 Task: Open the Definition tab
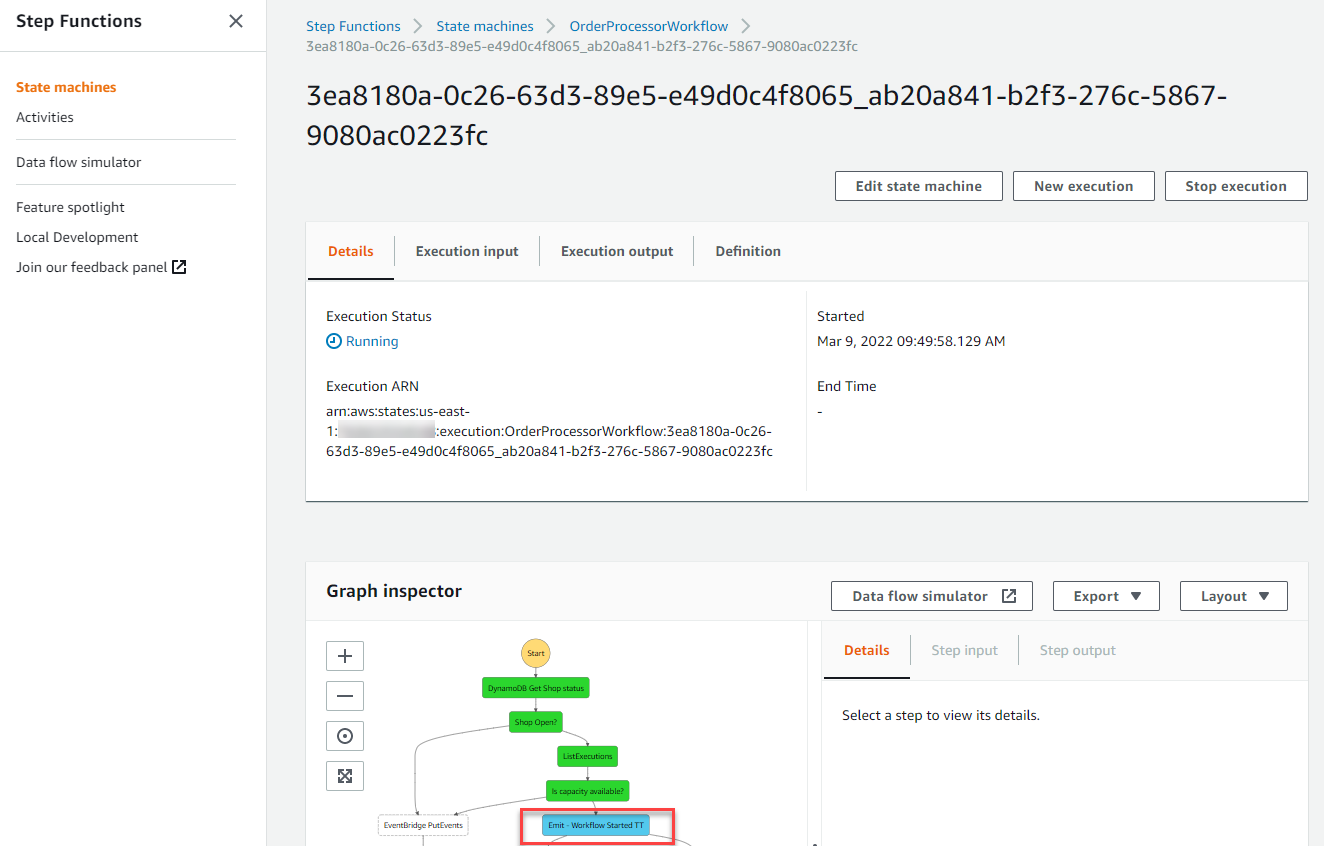(748, 251)
